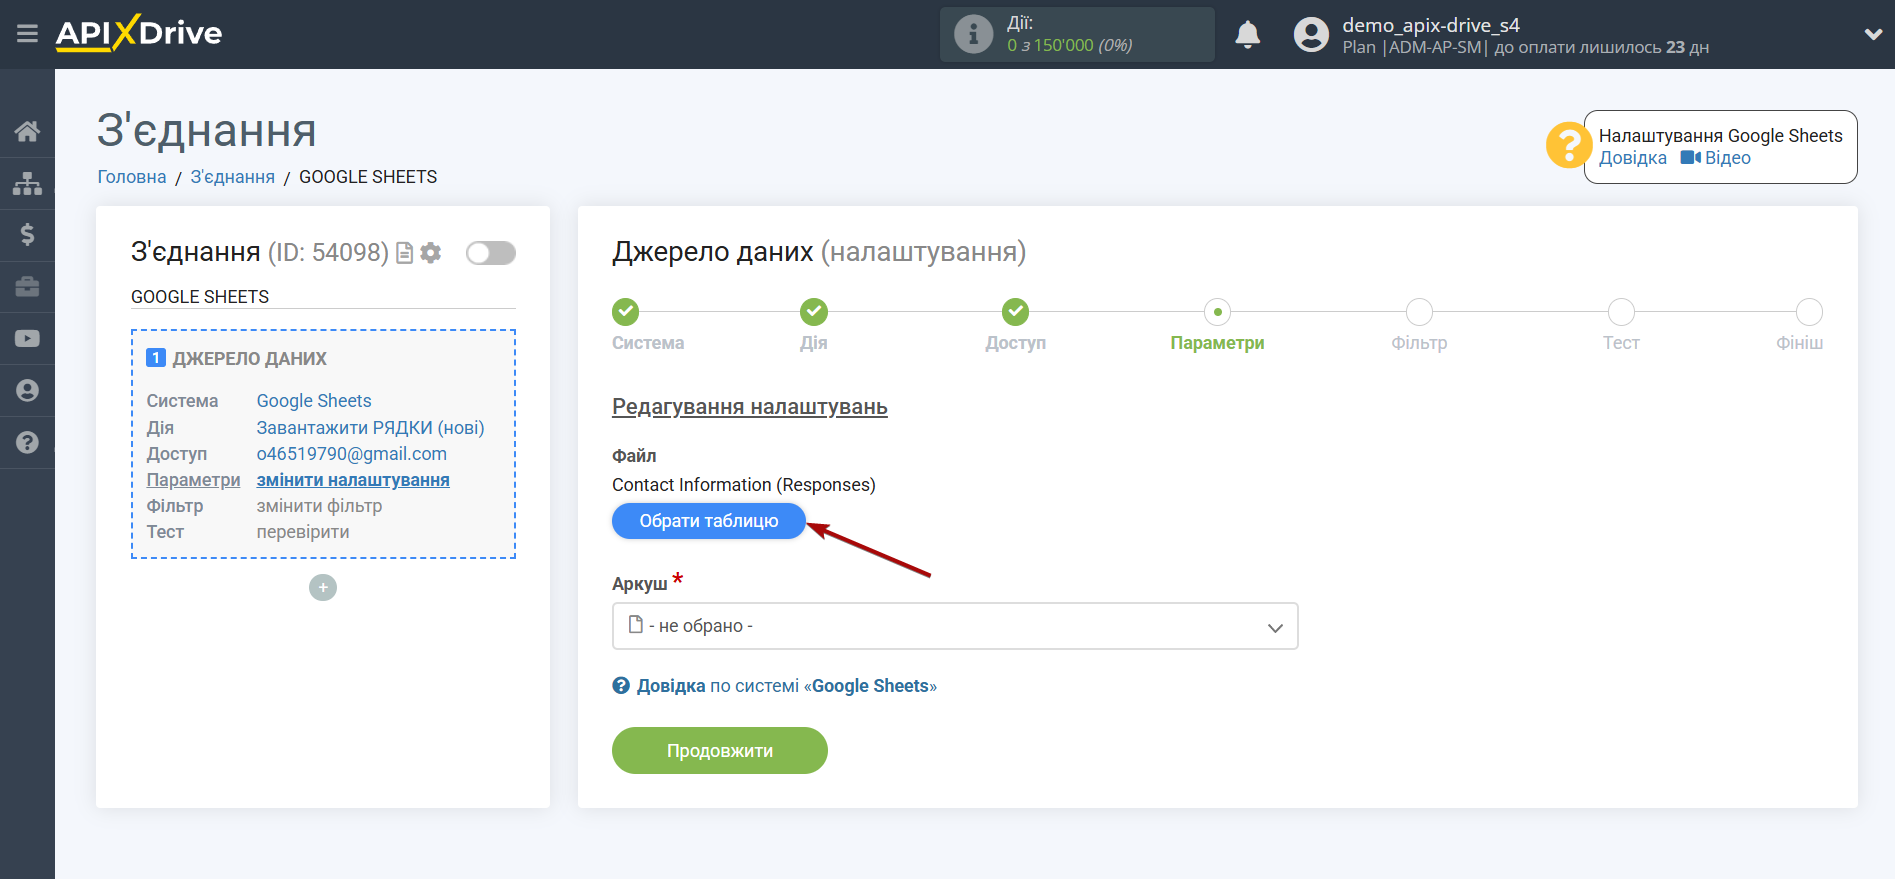Screen dimensions: 1895x879
Task: Click the Головна breadcrumb
Action: pos(132,177)
